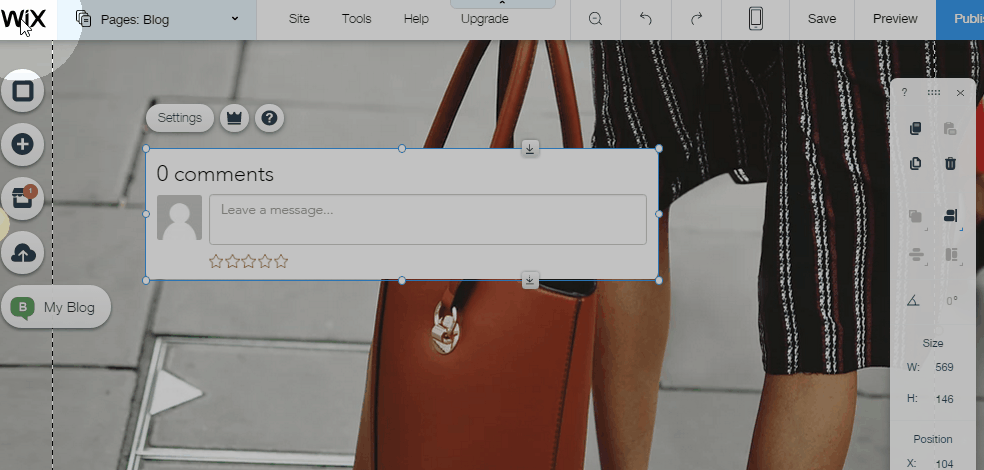This screenshot has width=984, height=470.
Task: Open the App Market with notification badge
Action: 23,198
